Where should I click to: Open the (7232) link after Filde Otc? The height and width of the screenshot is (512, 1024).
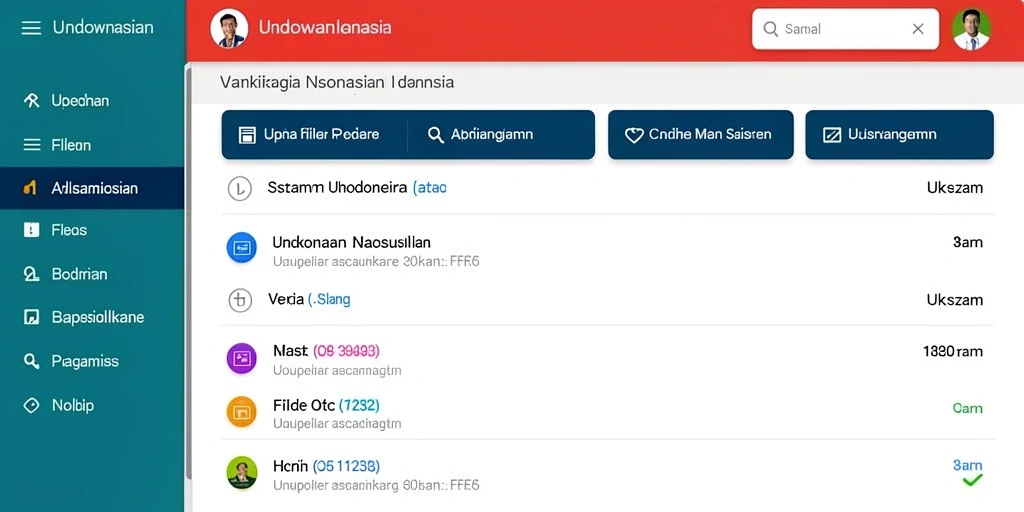click(x=360, y=406)
